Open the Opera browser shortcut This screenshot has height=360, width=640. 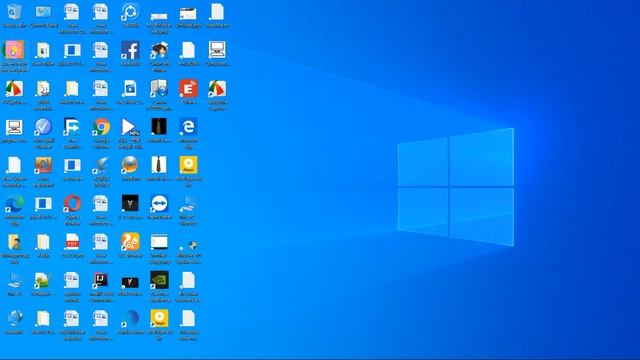(72, 204)
